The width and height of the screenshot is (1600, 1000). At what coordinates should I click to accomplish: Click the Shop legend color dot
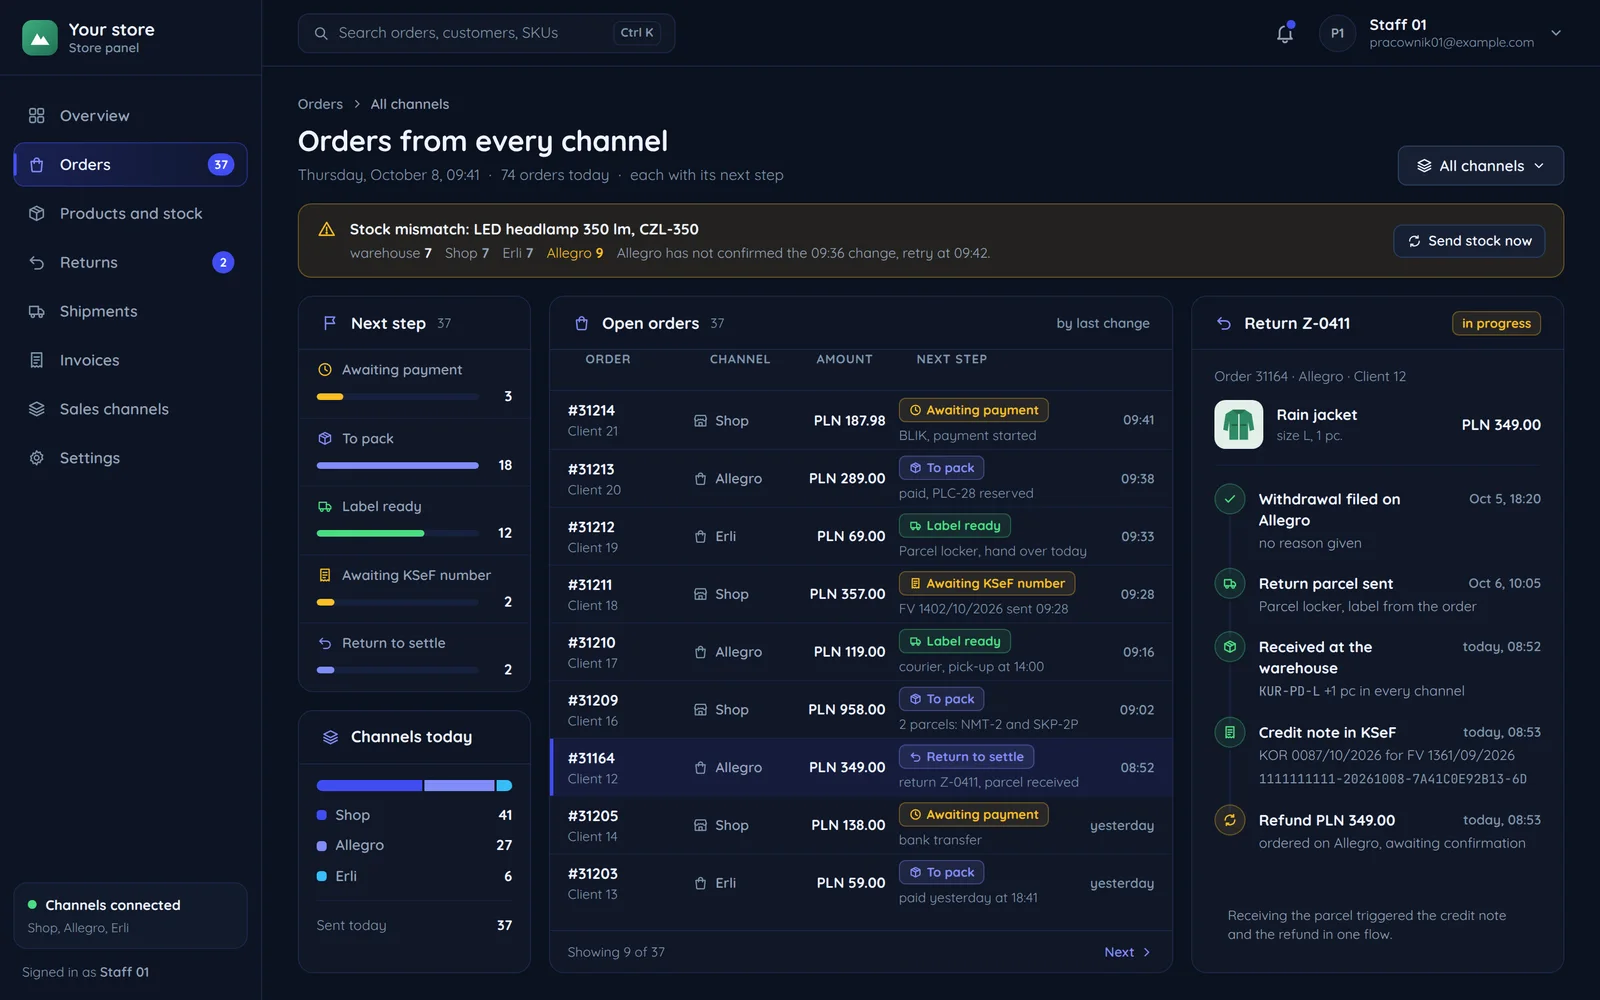click(322, 815)
